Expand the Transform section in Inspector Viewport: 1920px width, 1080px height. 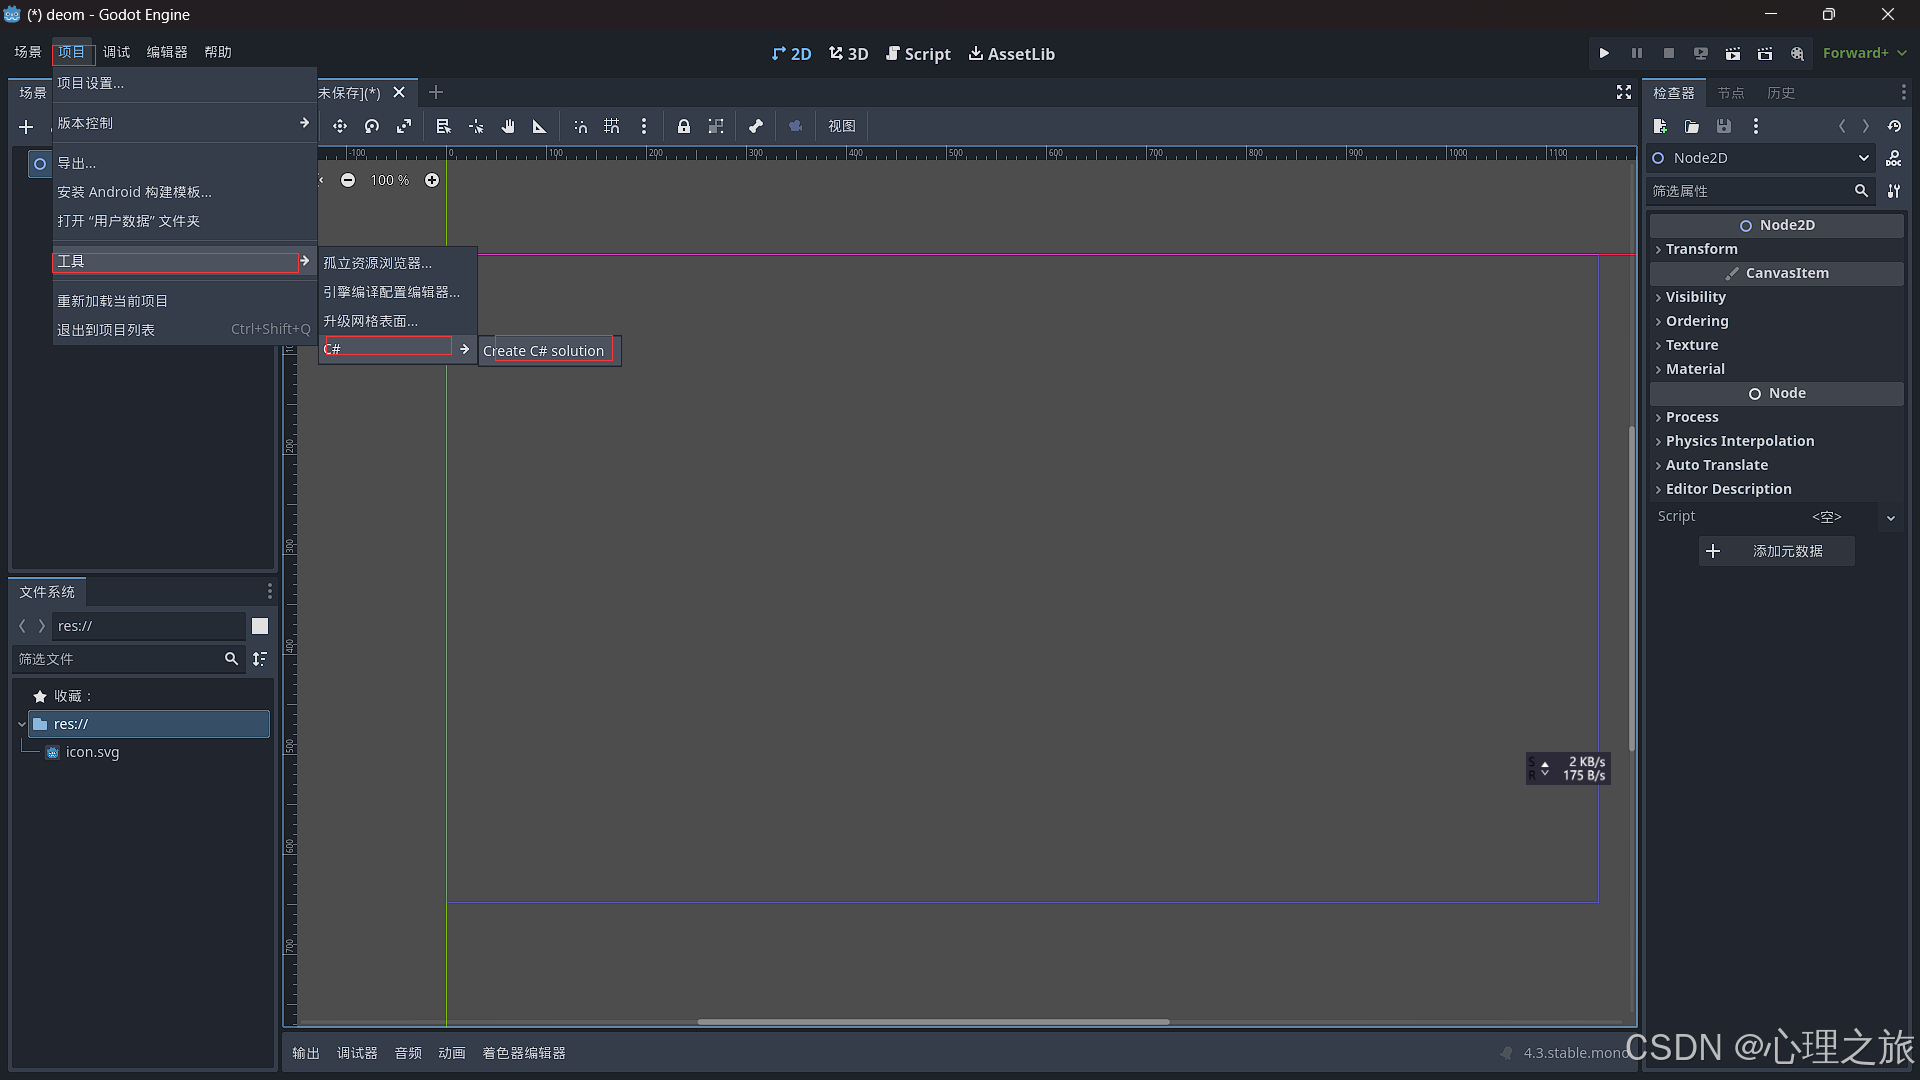coord(1701,248)
